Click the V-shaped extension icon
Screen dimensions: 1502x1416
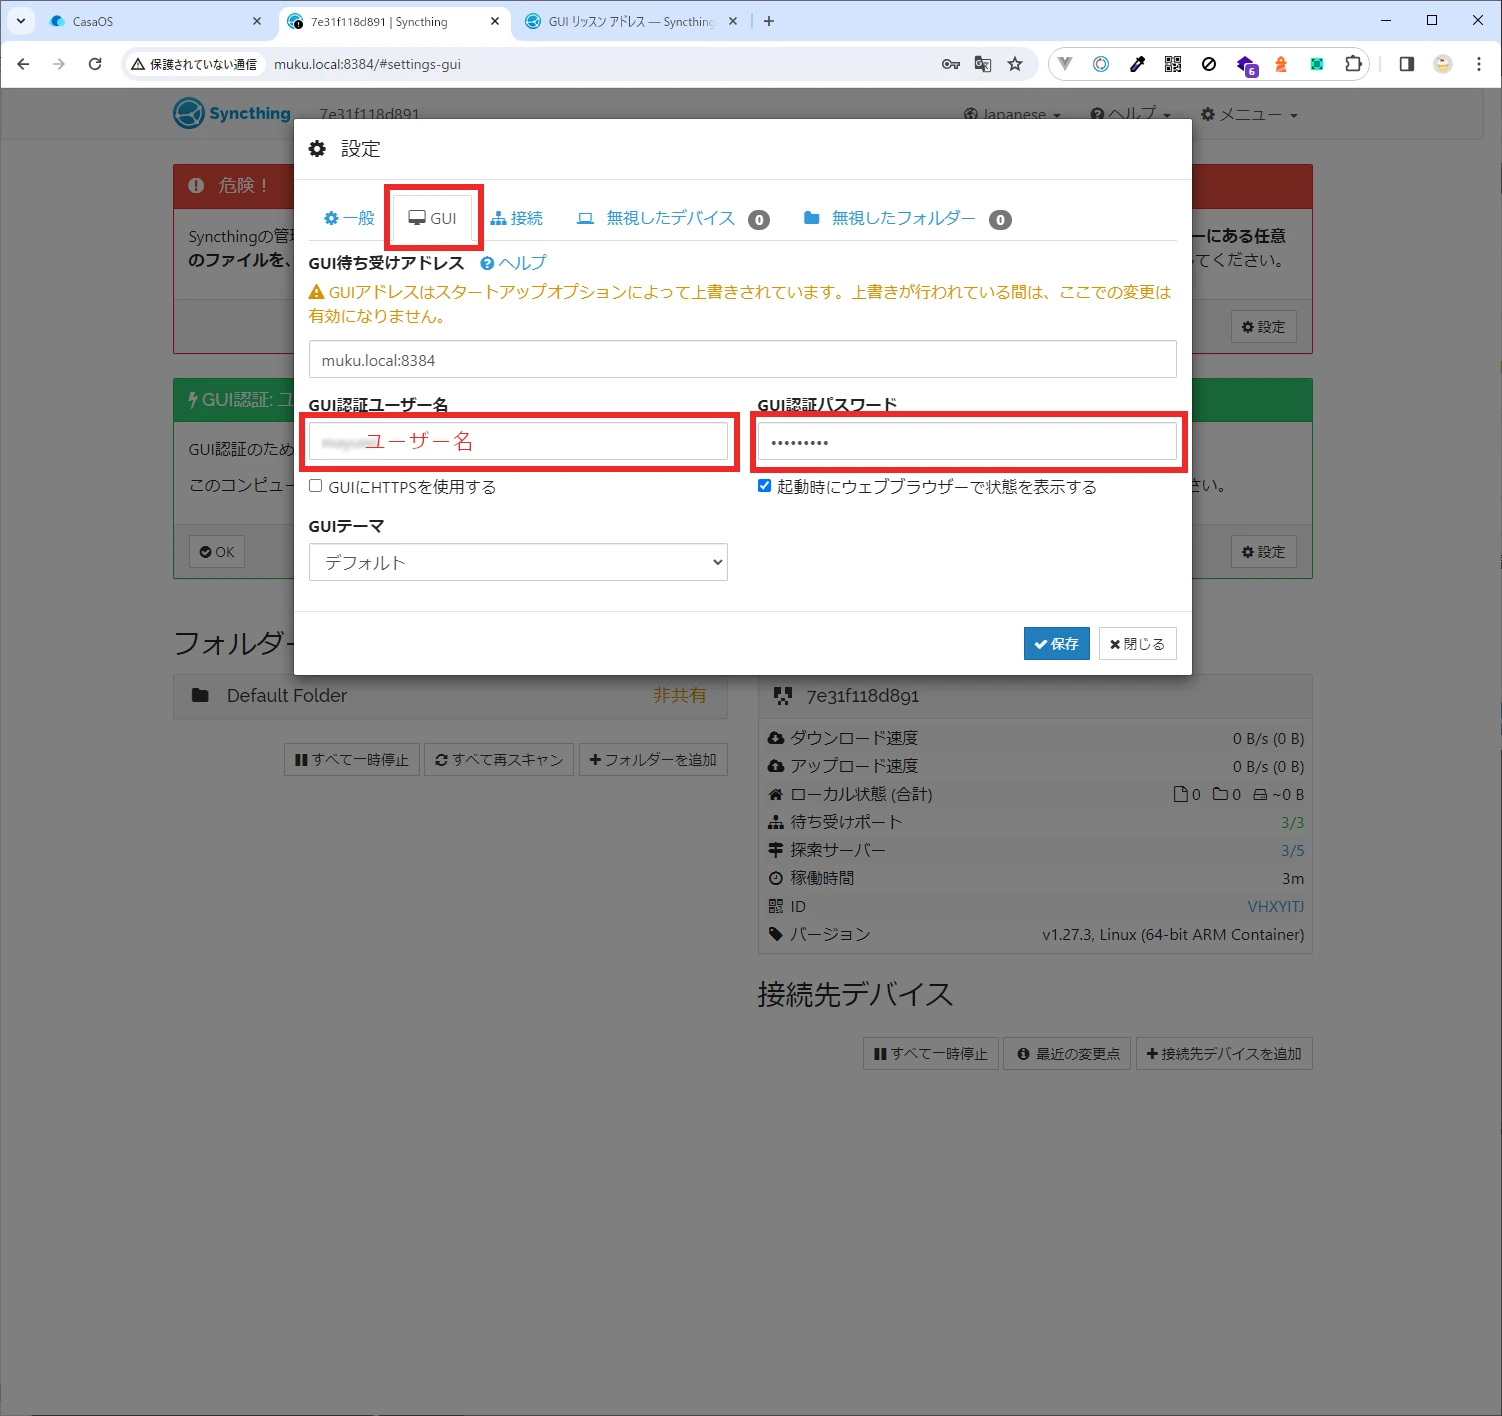pos(1065,64)
